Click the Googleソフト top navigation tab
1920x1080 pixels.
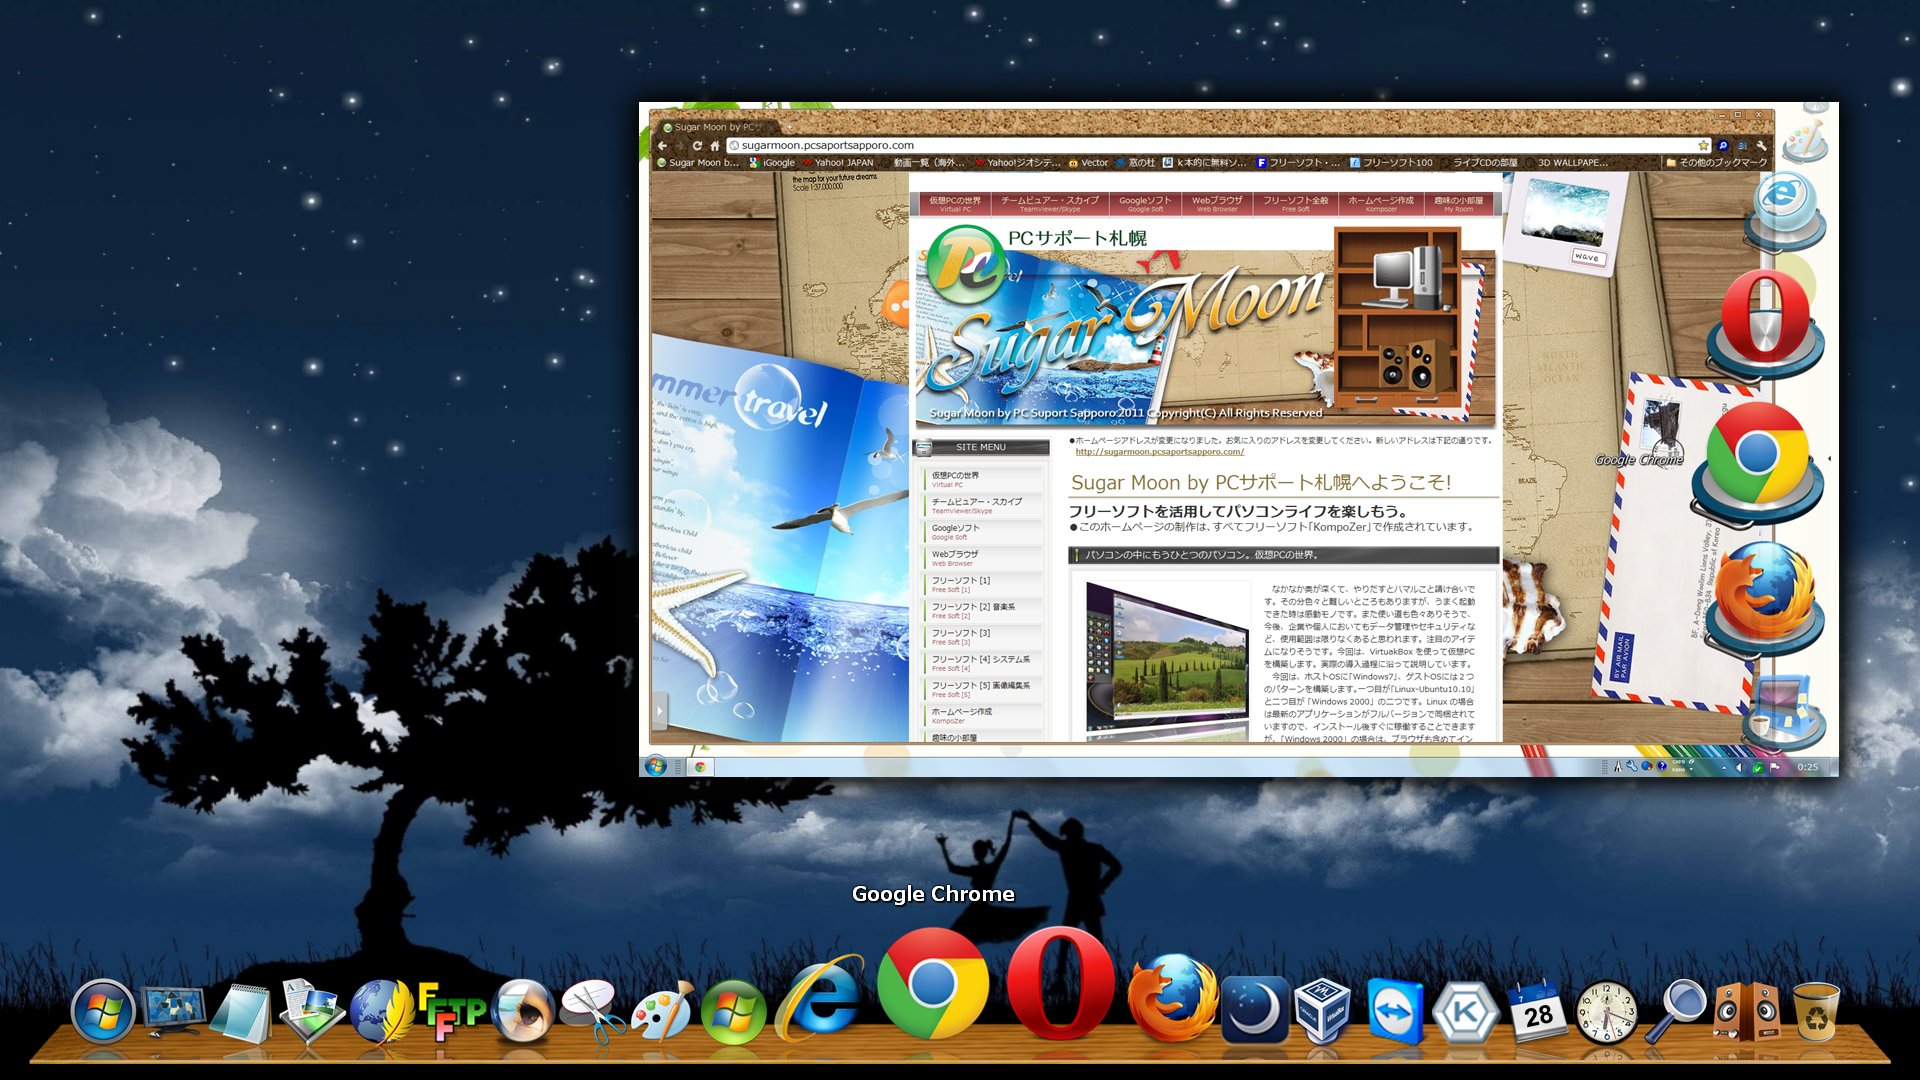pos(1144,203)
